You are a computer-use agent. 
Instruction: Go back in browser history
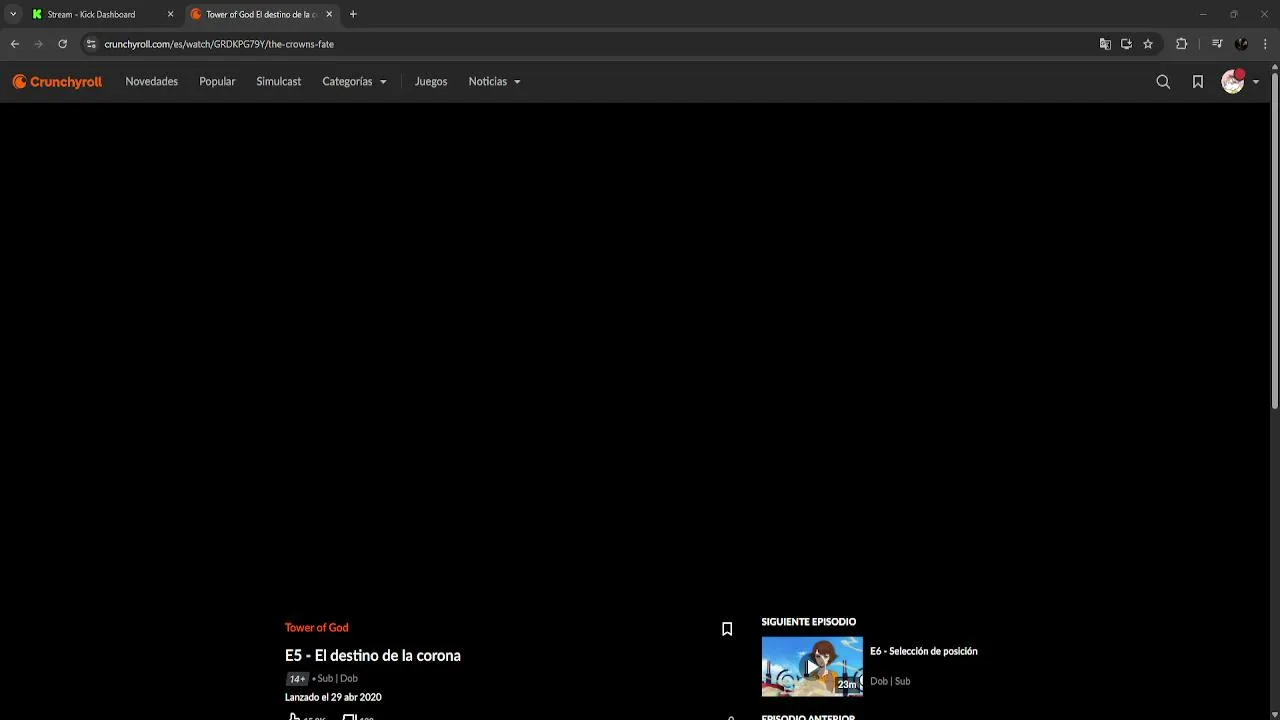point(15,44)
